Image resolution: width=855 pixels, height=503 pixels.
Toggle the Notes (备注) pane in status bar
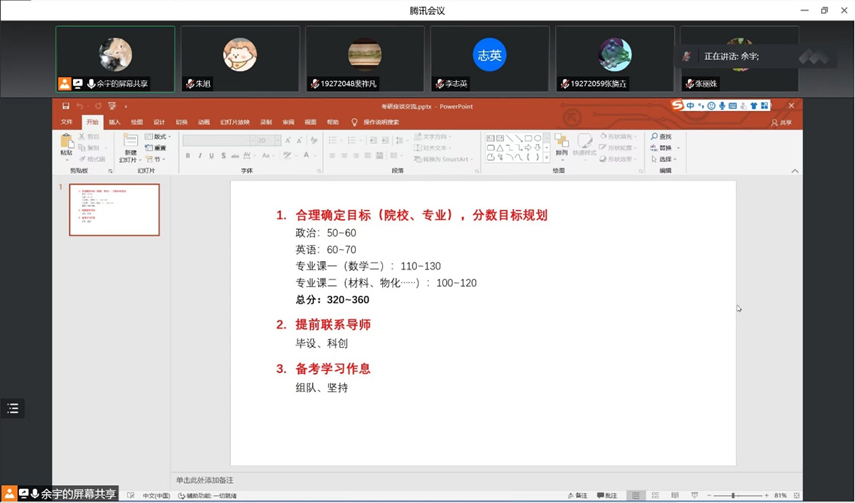point(577,495)
